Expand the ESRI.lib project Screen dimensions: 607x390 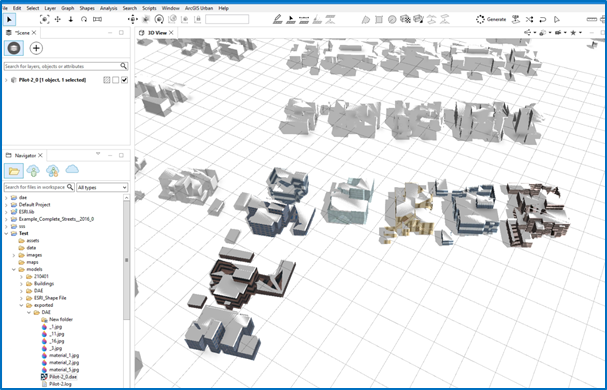coord(6,212)
